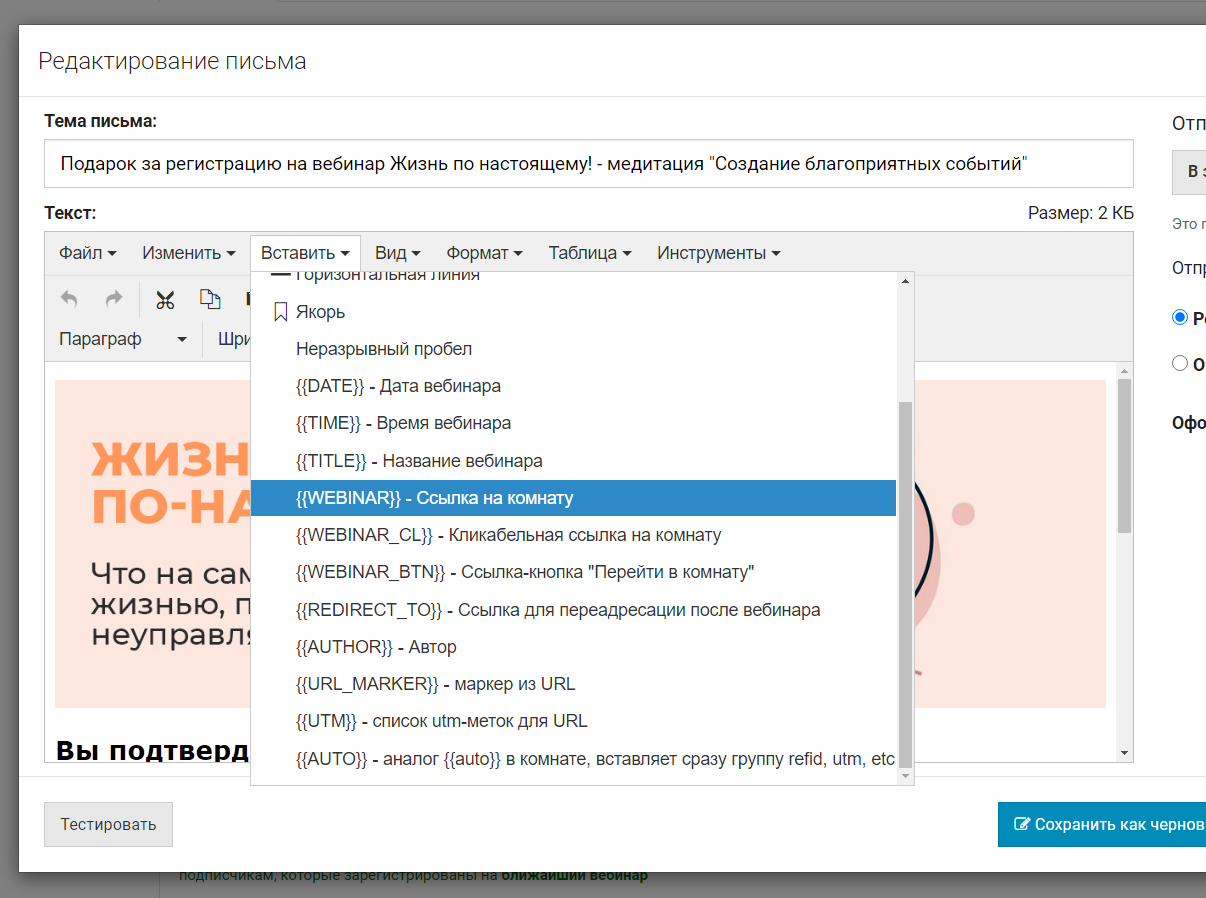Open the Формат dropdown menu

(484, 253)
